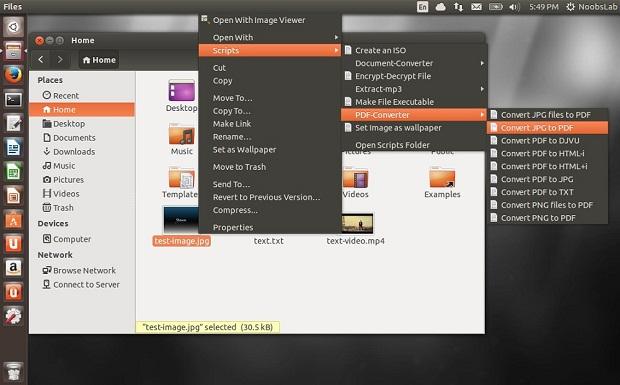Choose Convert JPG files to PDF
Image resolution: width=620 pixels, height=385 pixels.
(548, 115)
